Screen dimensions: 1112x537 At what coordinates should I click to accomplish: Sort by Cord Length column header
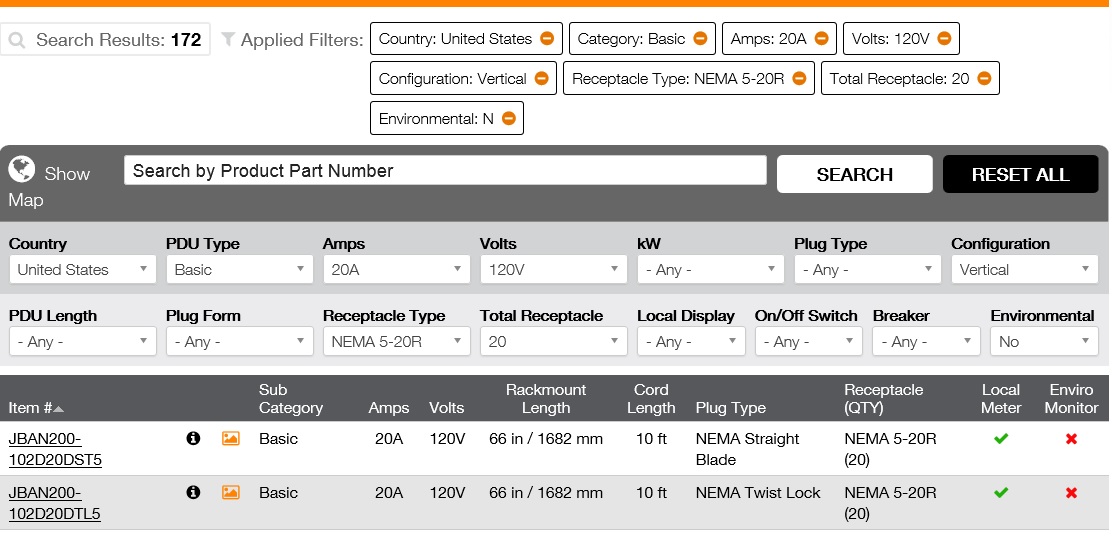651,398
